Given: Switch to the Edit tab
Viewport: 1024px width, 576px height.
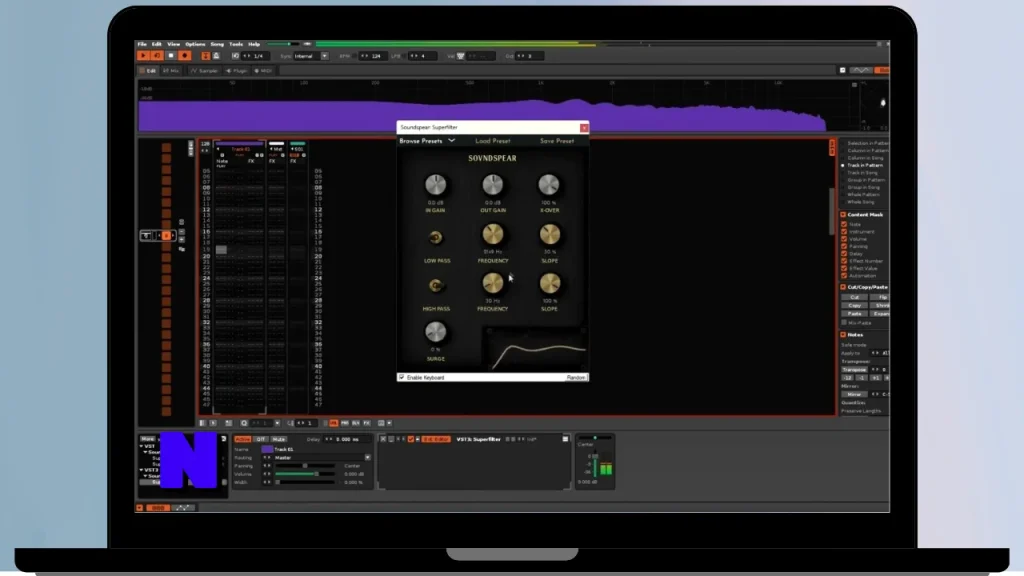Looking at the screenshot, I should (148, 71).
